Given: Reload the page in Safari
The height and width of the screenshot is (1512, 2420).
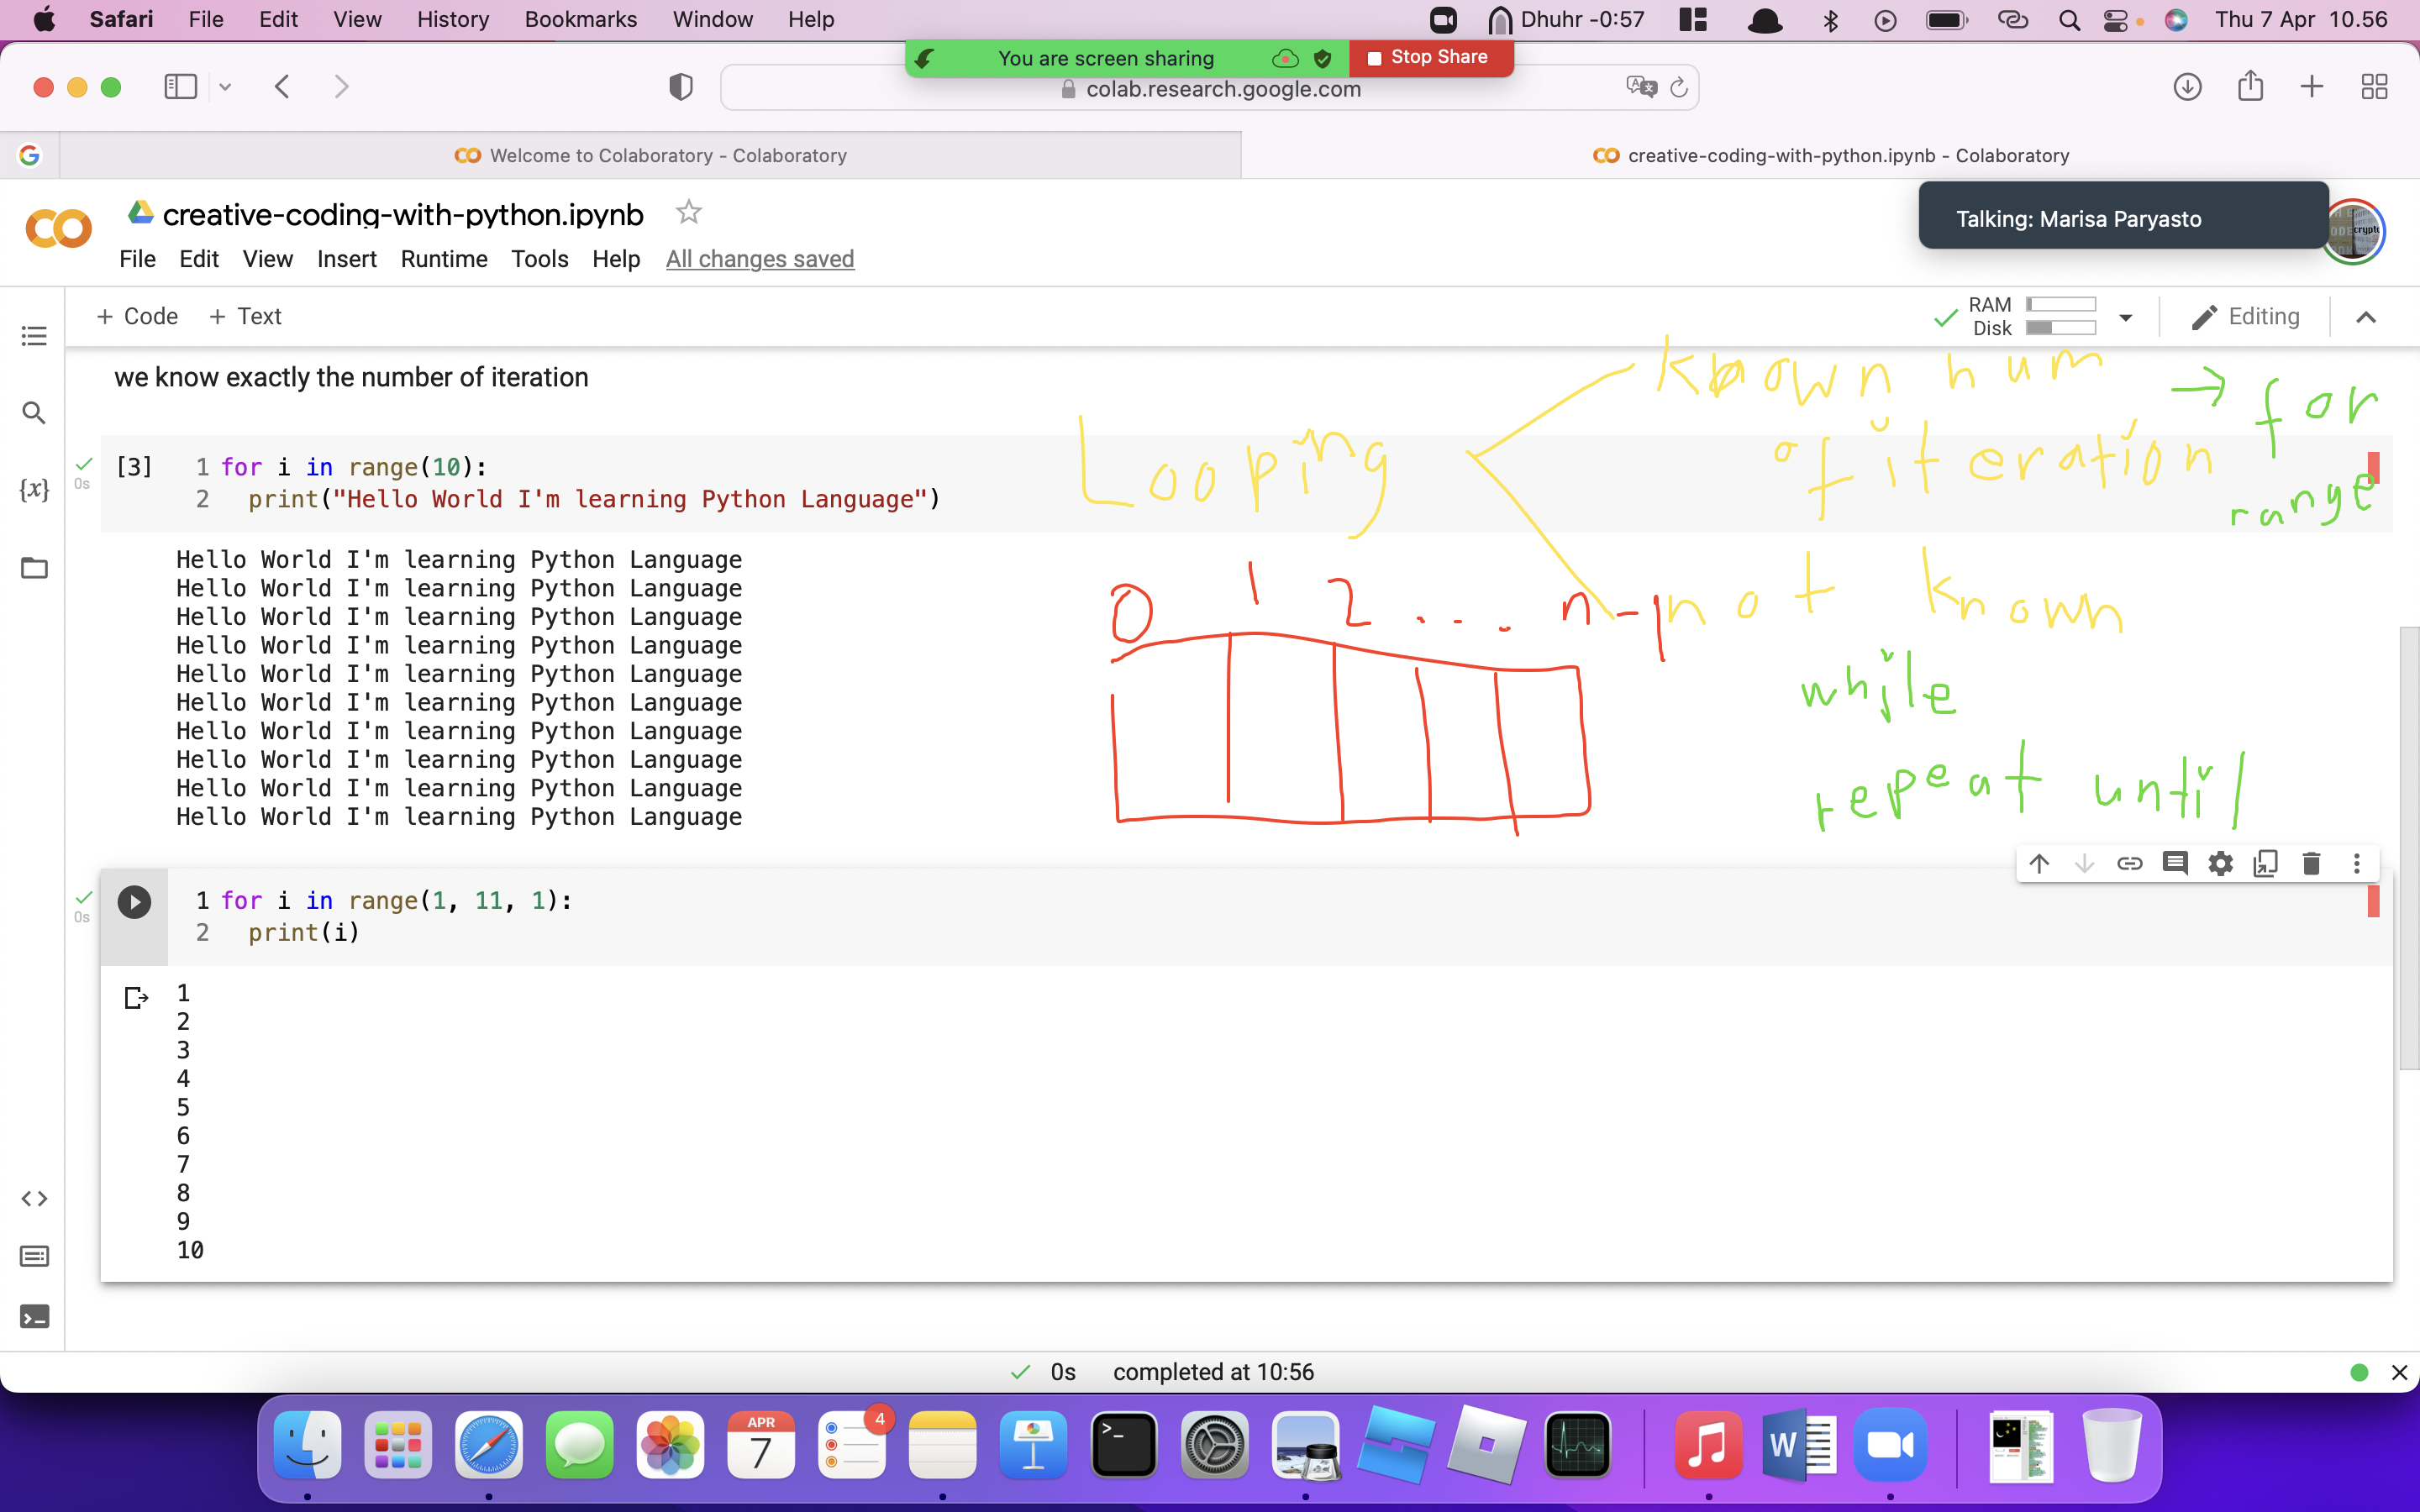Looking at the screenshot, I should pyautogui.click(x=1679, y=88).
